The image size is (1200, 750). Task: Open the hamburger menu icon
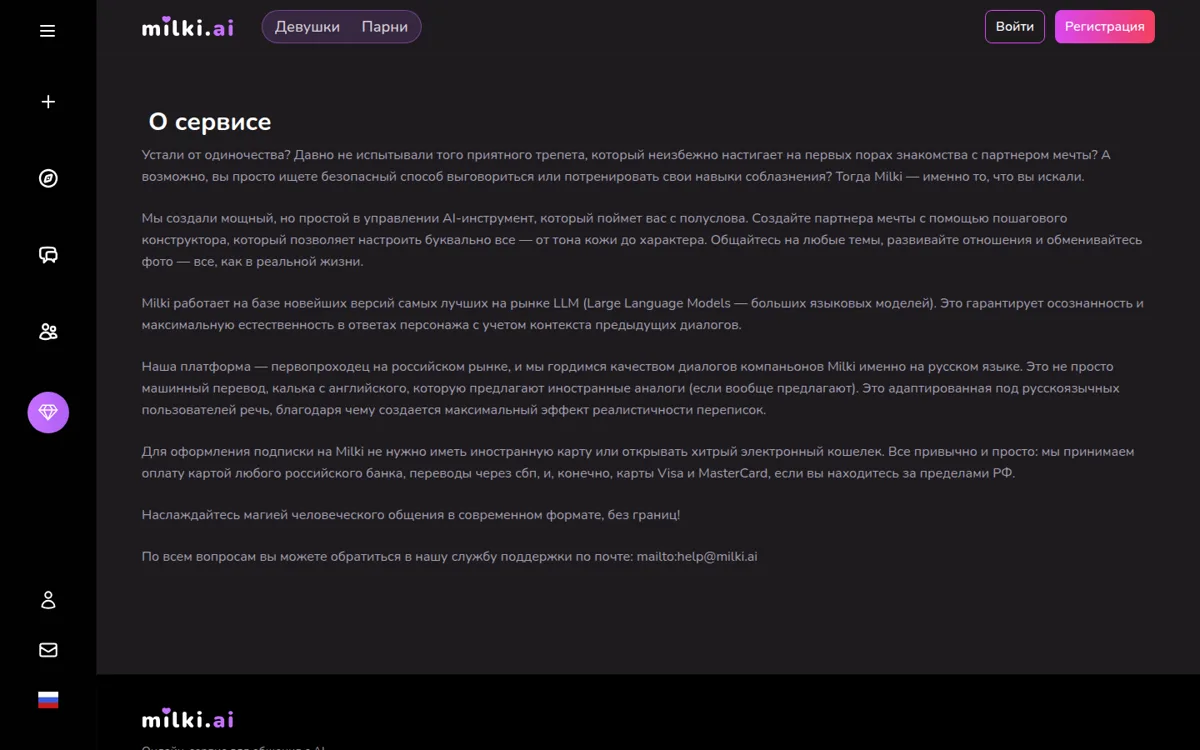(47, 31)
